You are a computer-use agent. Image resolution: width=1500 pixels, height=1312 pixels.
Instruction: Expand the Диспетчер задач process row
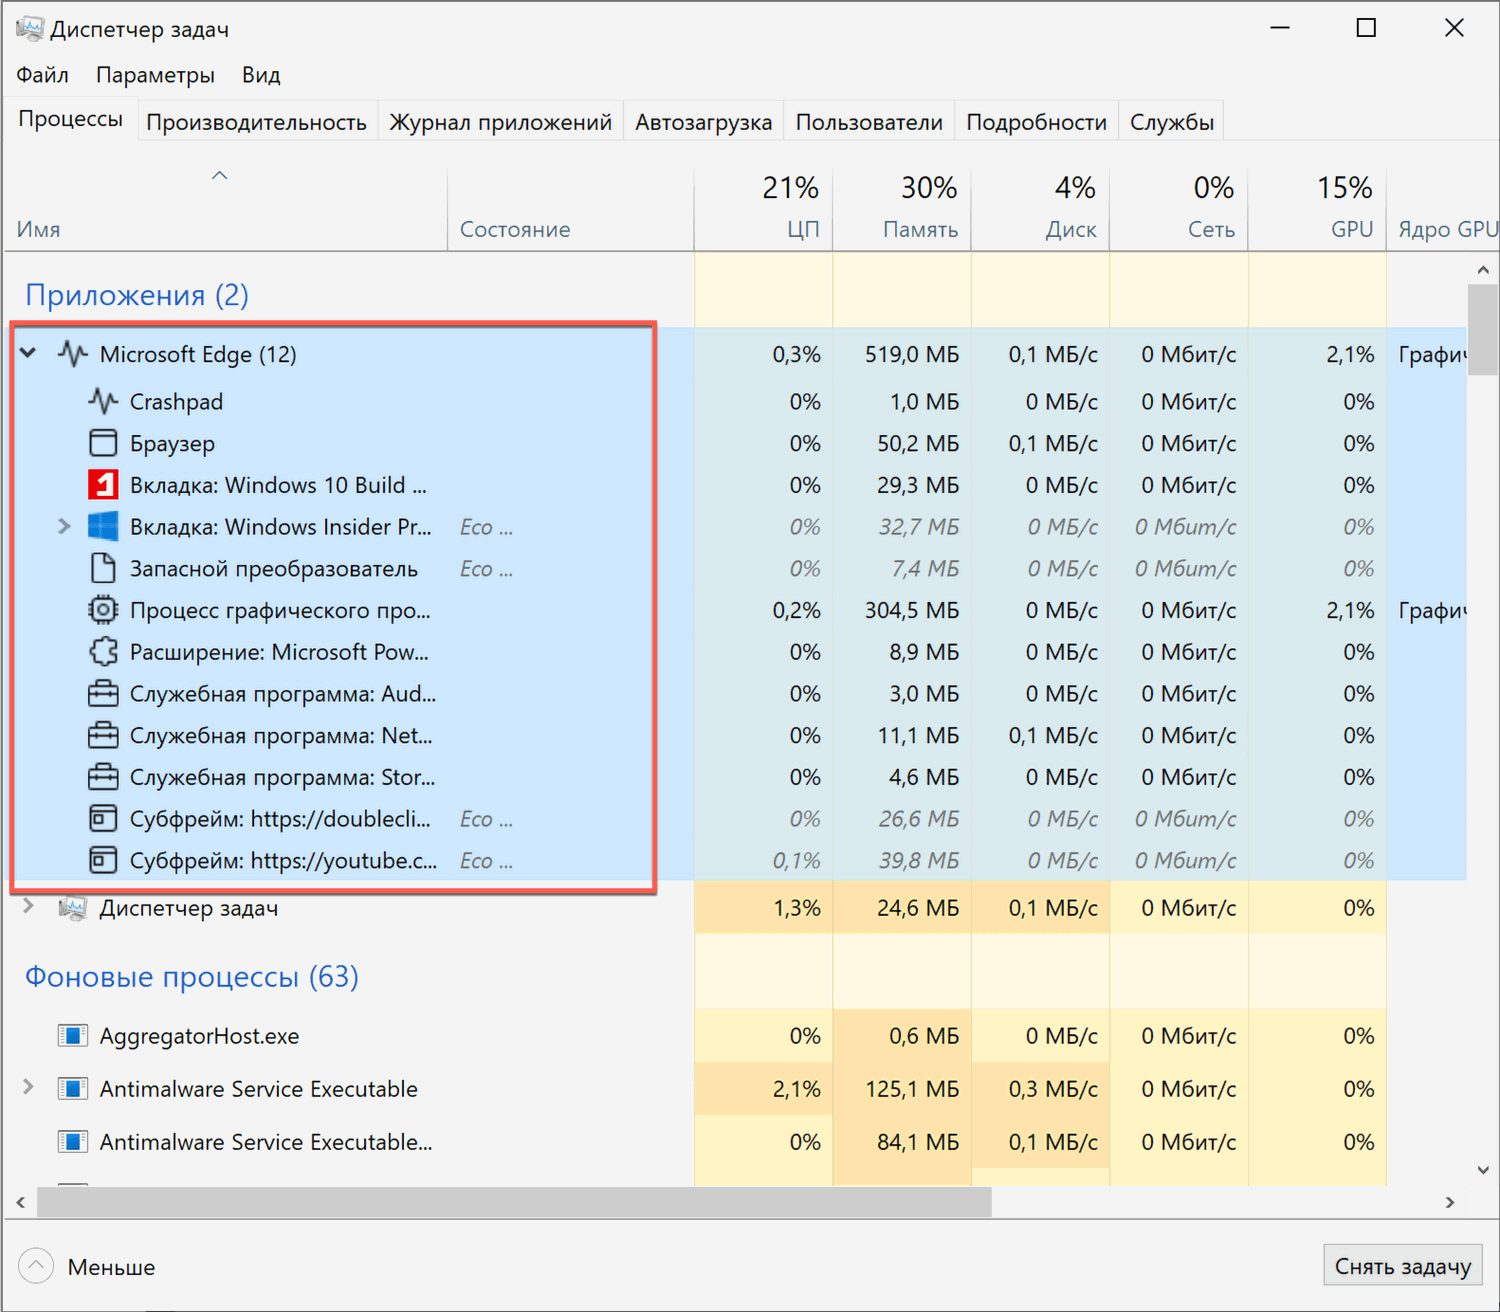29,906
